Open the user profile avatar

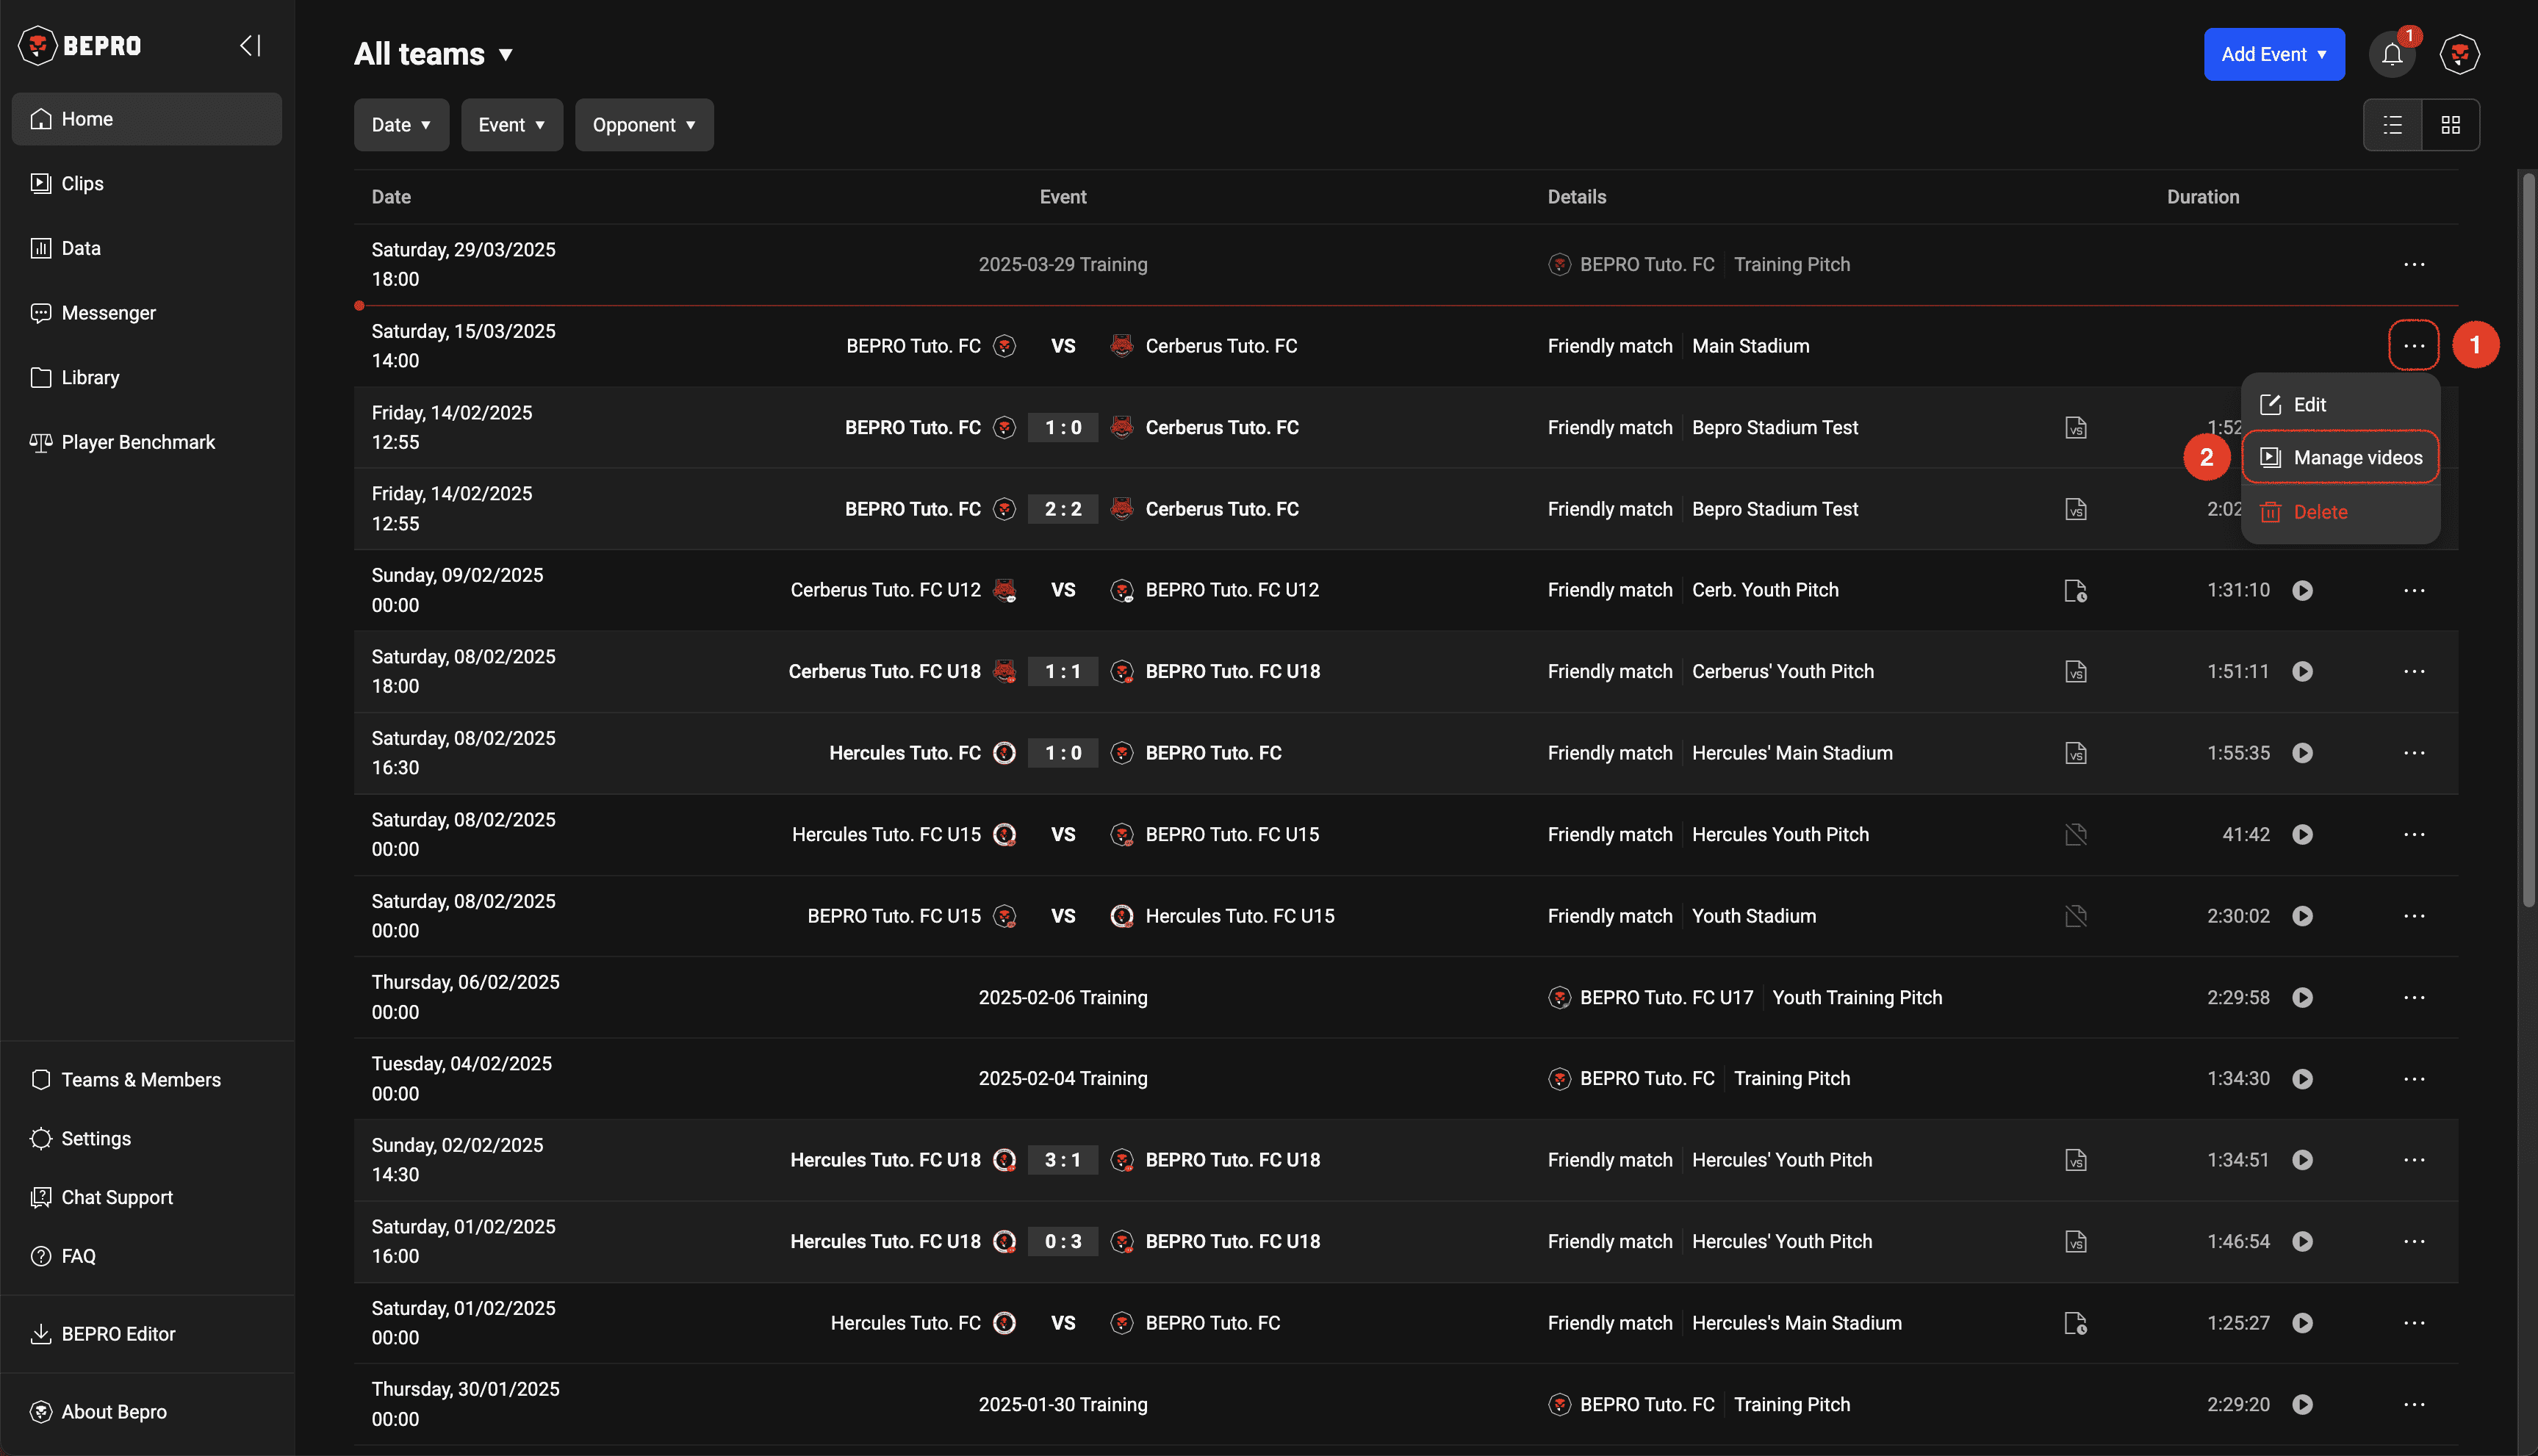click(2459, 54)
